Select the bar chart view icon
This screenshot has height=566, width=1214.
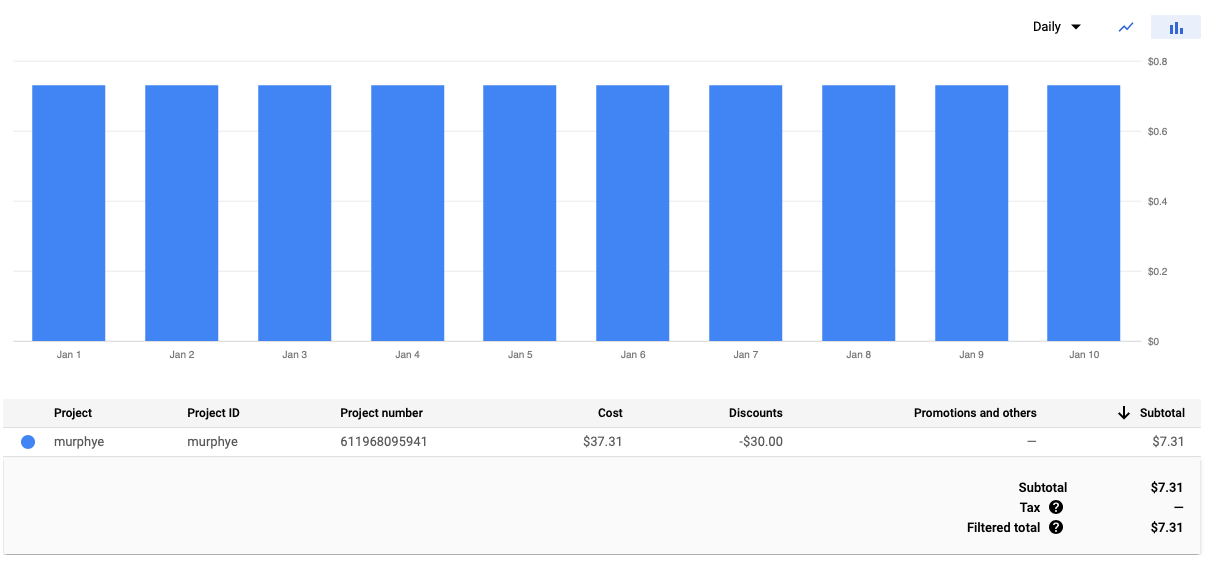(x=1176, y=27)
